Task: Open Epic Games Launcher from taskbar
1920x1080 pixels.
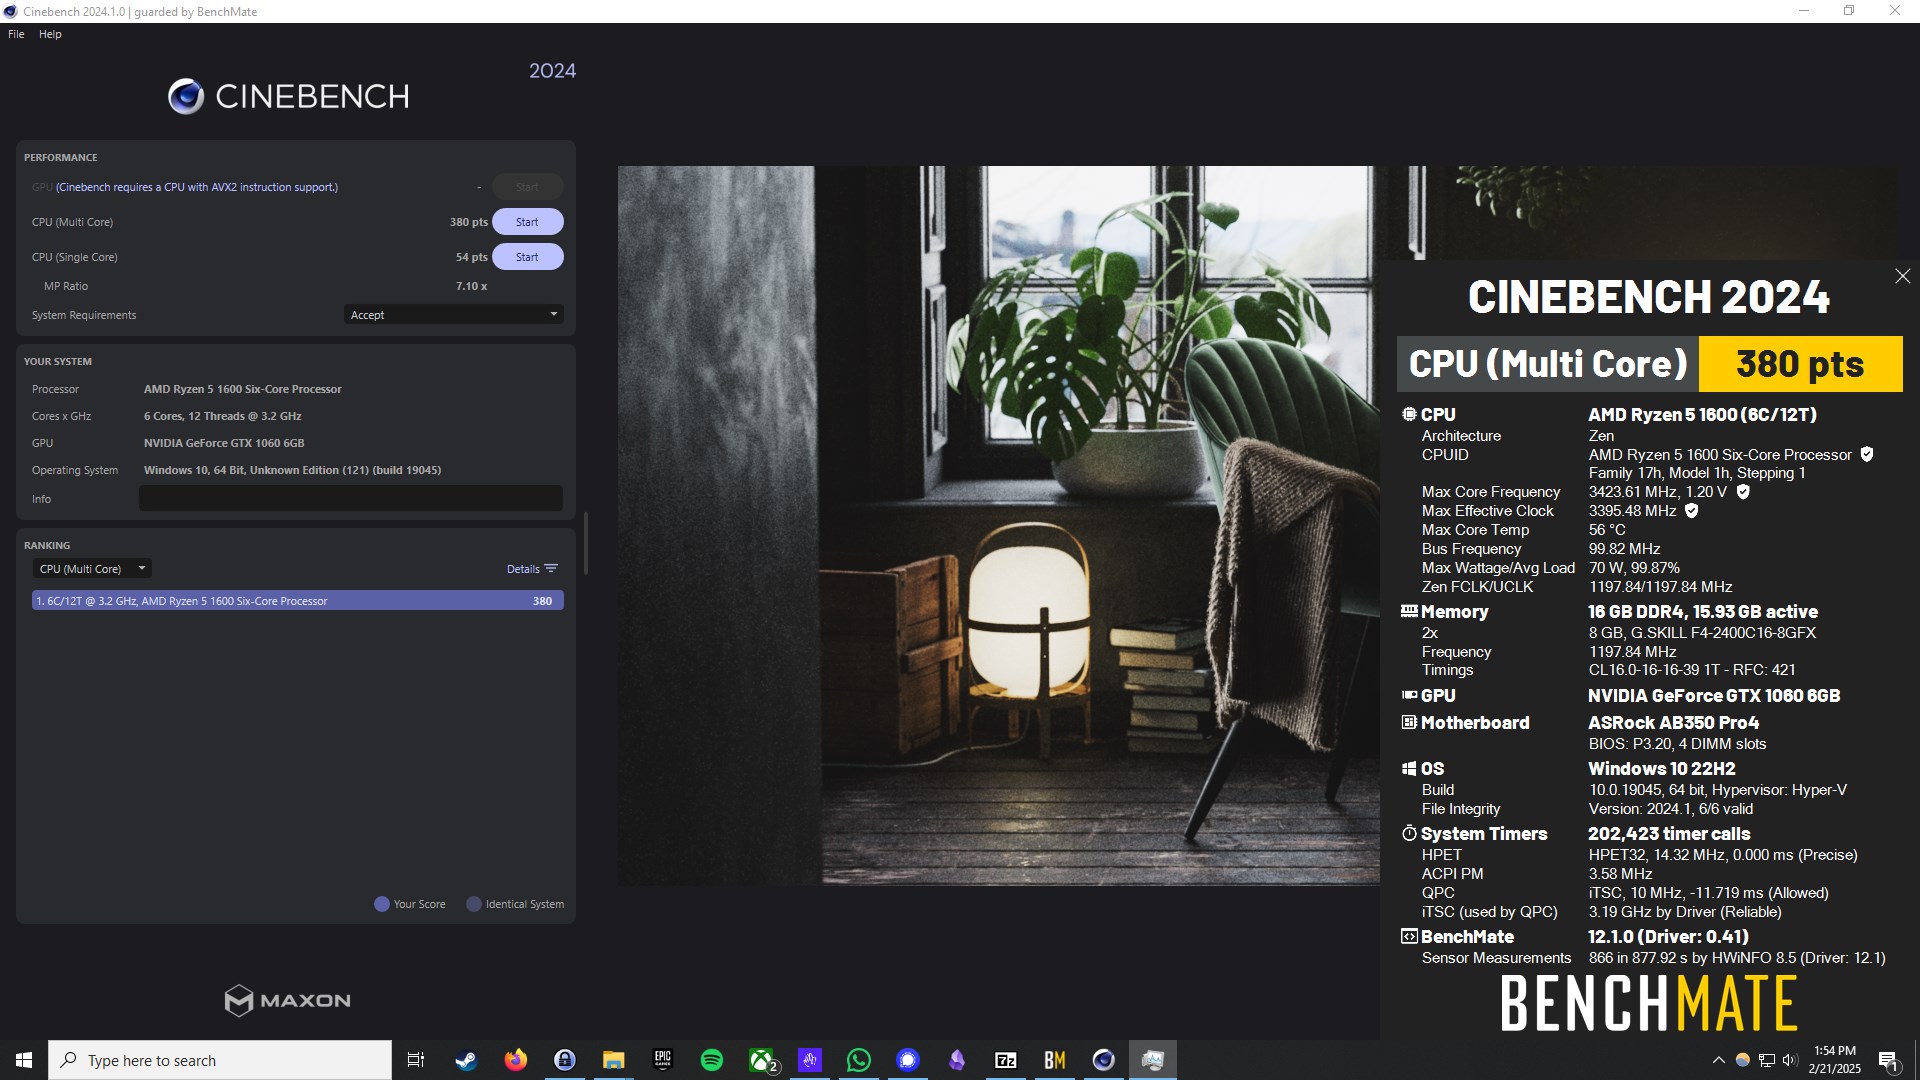Action: pos(662,1060)
